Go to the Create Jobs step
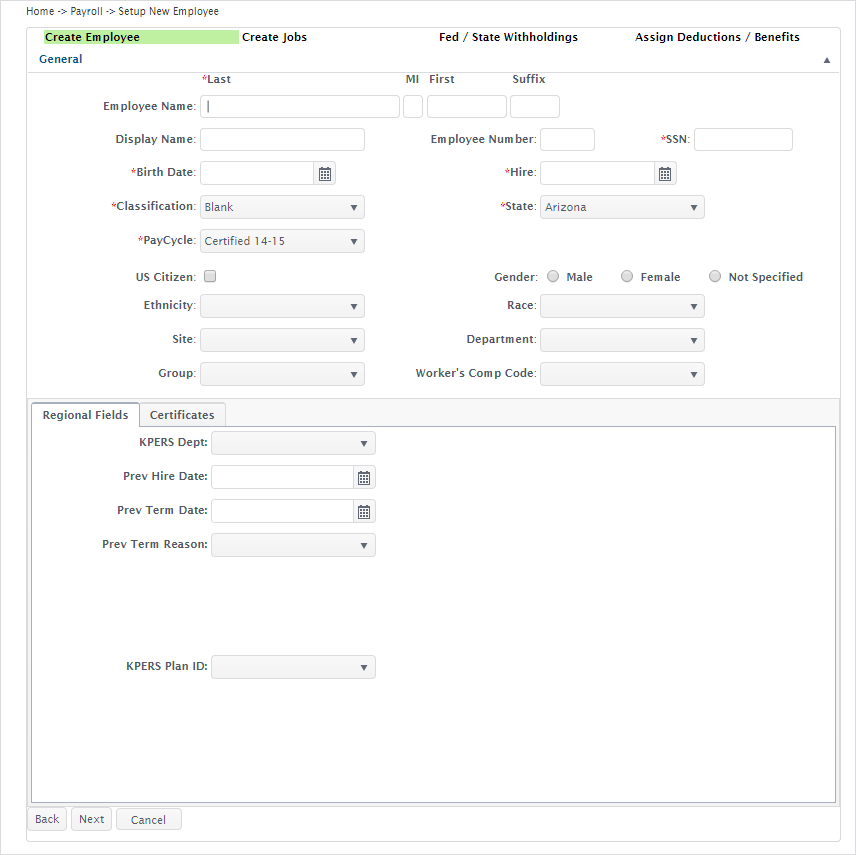 (x=274, y=37)
